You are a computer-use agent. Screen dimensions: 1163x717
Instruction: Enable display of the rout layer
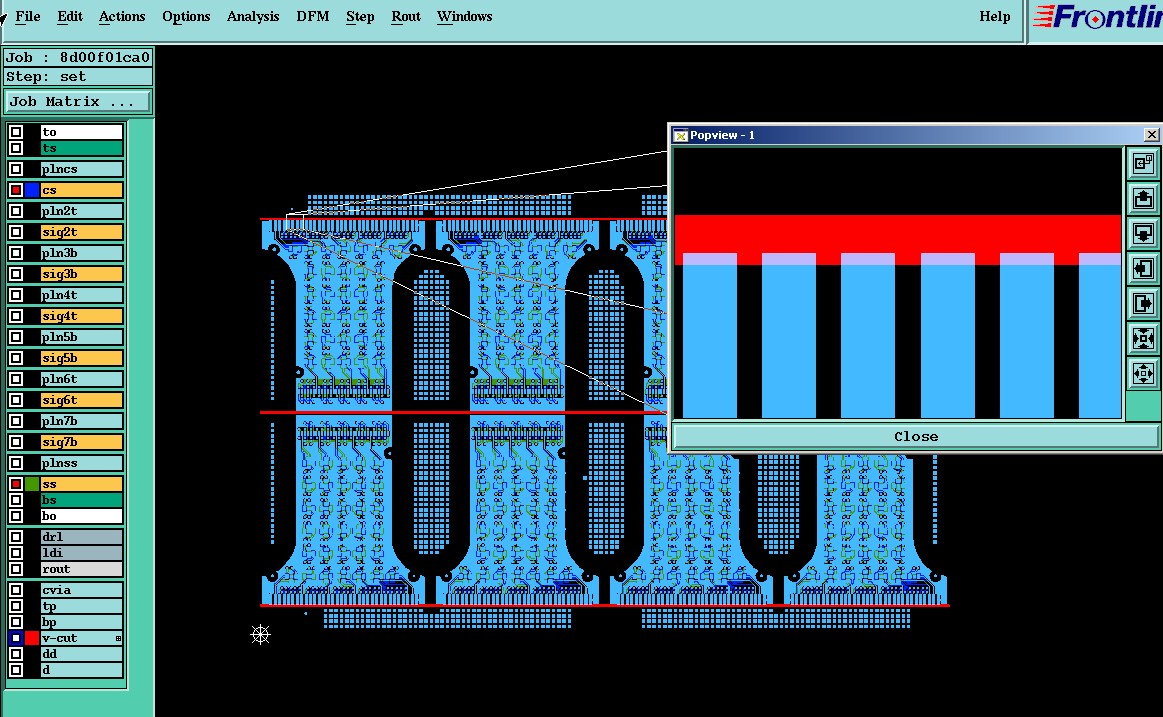16,569
